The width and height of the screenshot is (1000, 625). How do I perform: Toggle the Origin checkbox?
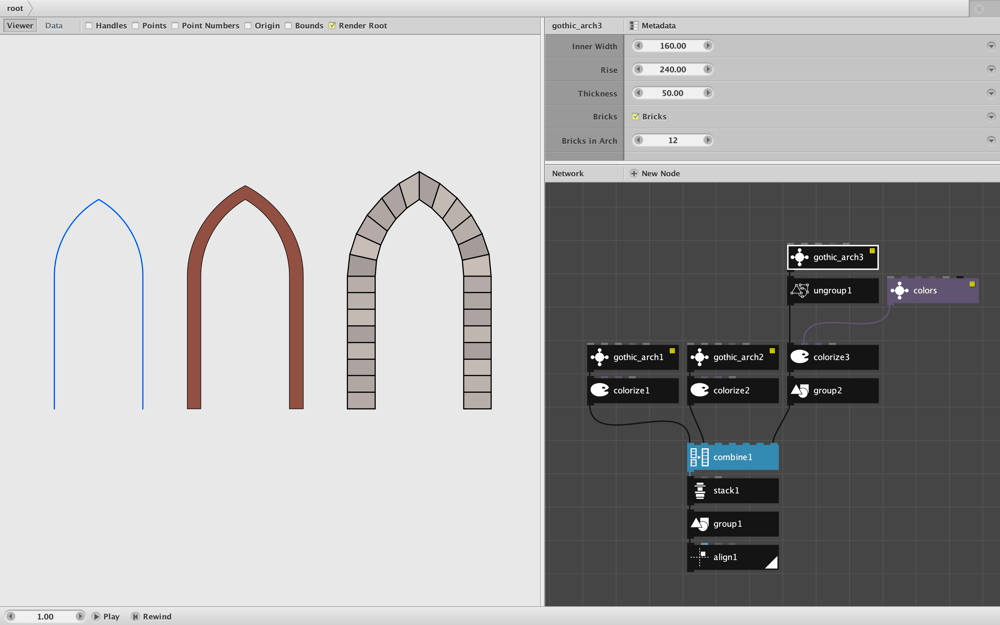tap(248, 26)
